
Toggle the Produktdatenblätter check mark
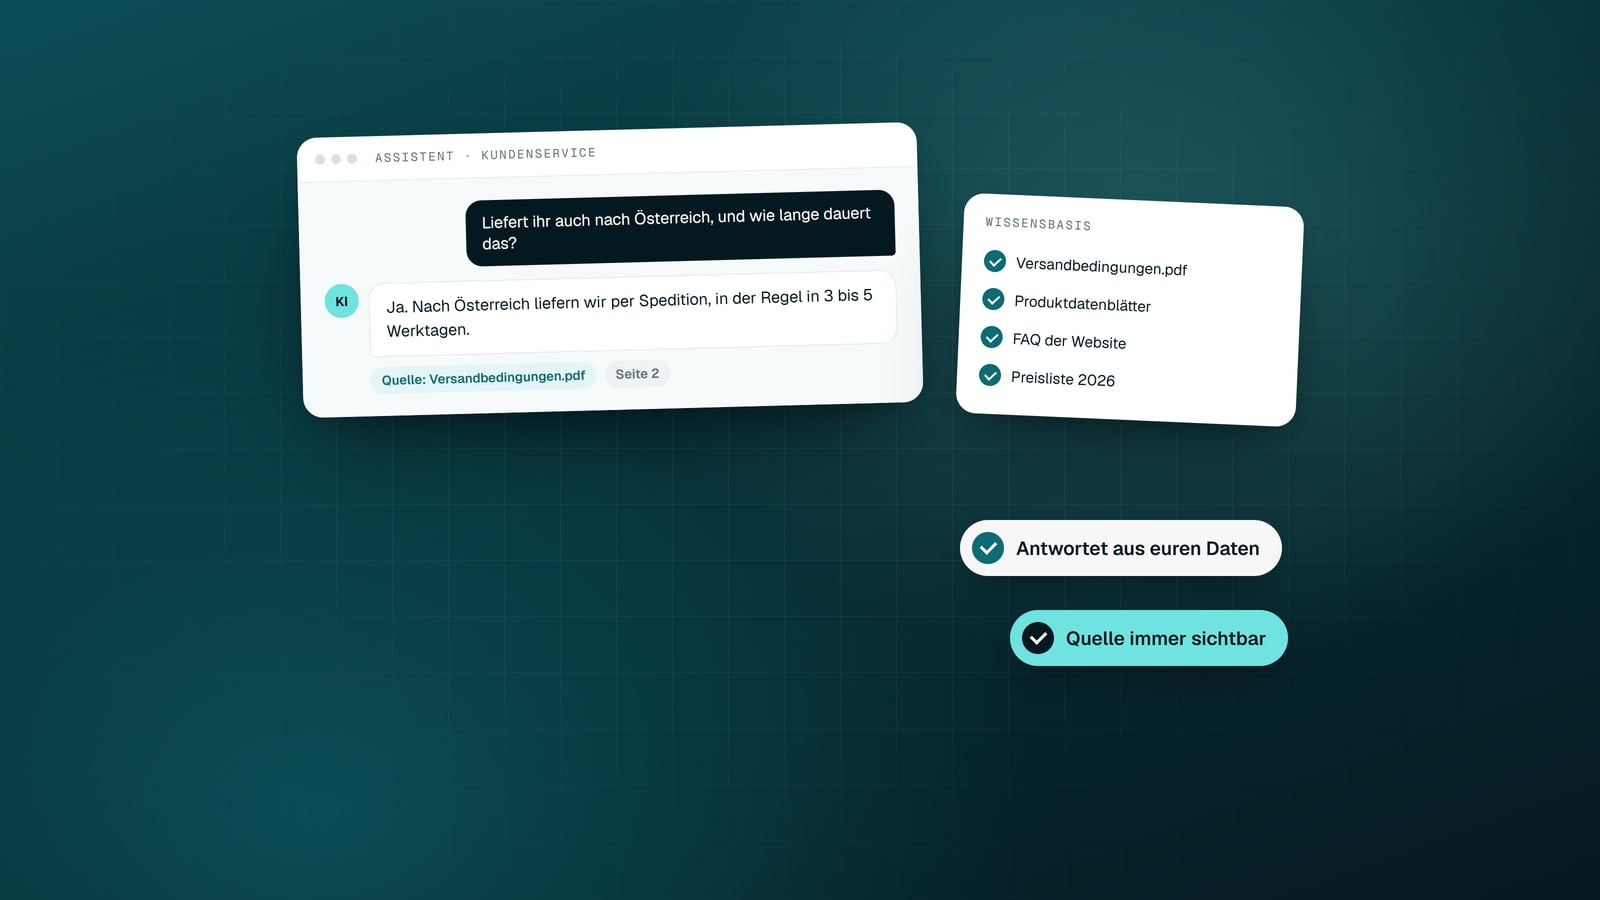[993, 299]
